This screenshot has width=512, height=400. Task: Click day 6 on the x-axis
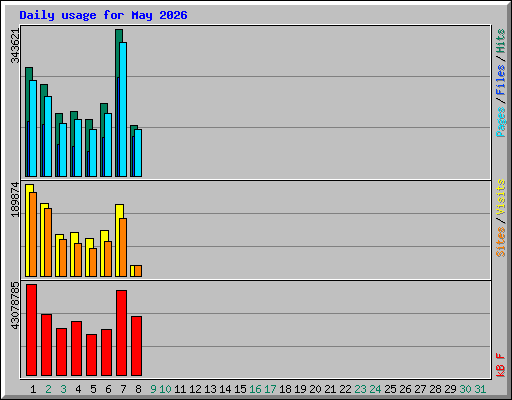point(108,389)
